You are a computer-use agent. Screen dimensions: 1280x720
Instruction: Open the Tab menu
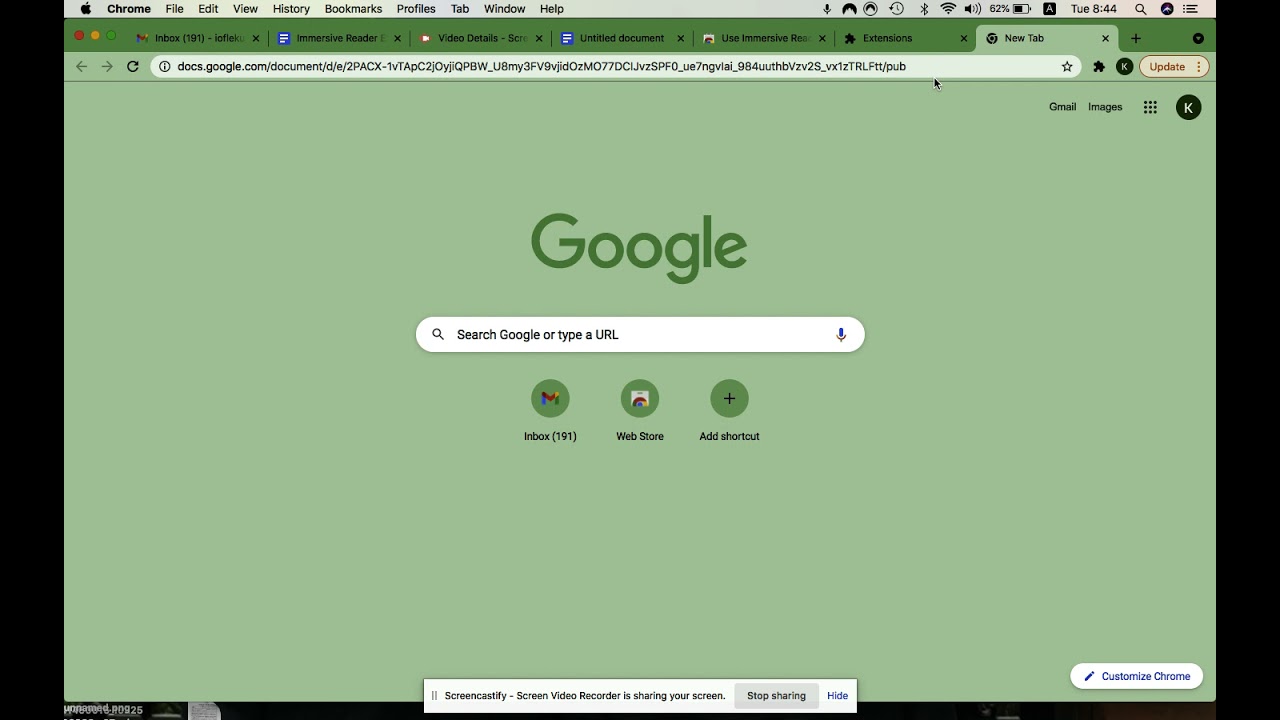click(460, 9)
